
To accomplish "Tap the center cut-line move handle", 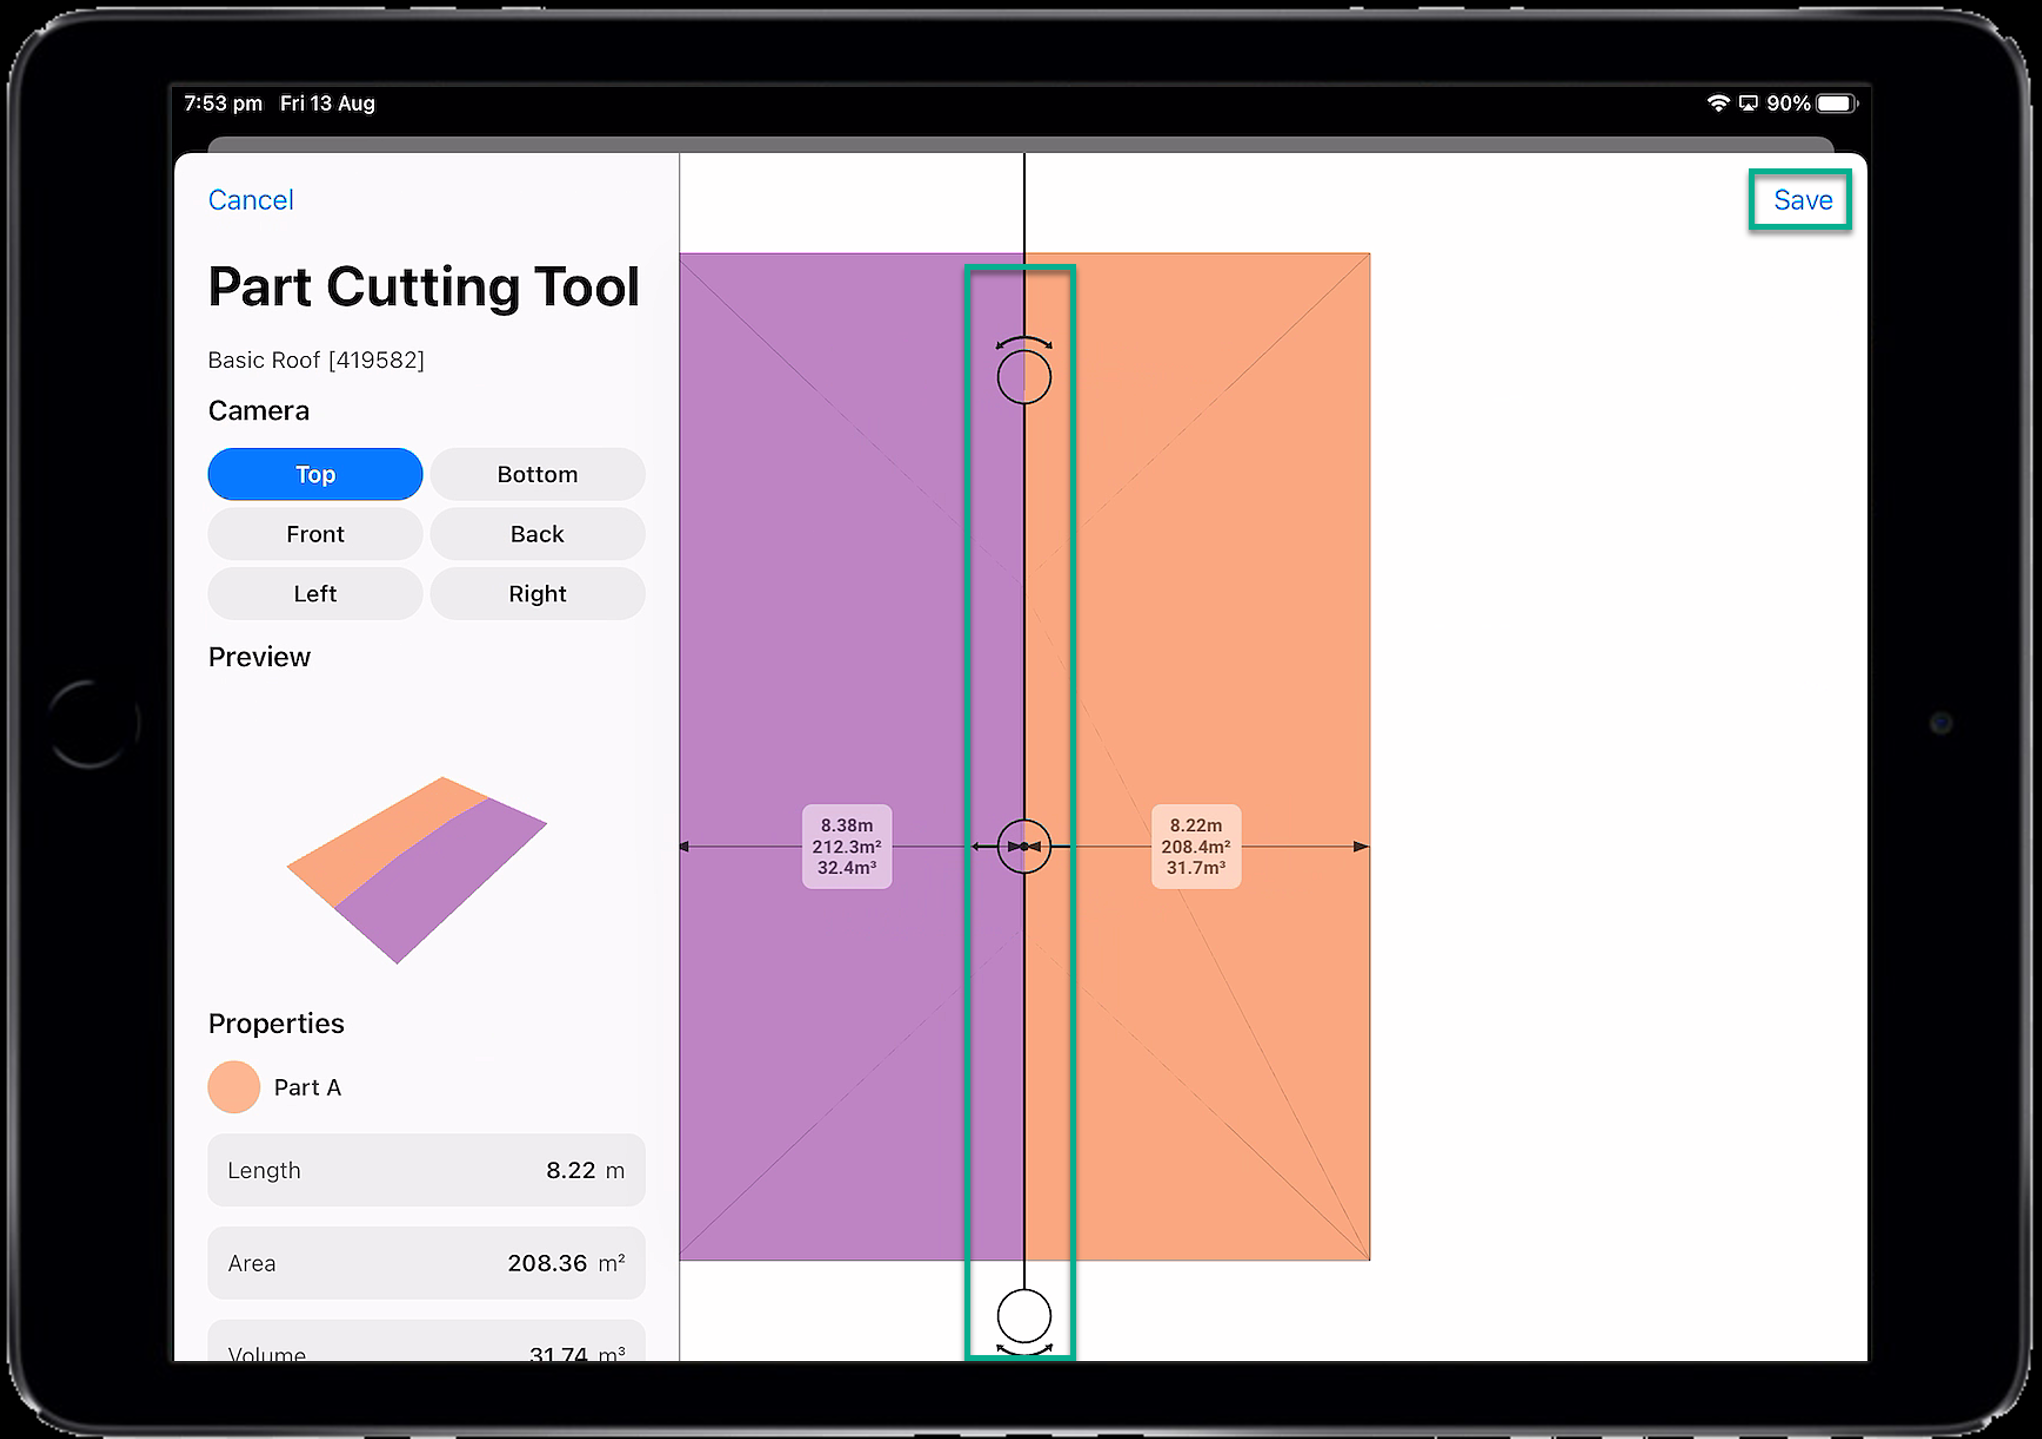I will [1023, 846].
